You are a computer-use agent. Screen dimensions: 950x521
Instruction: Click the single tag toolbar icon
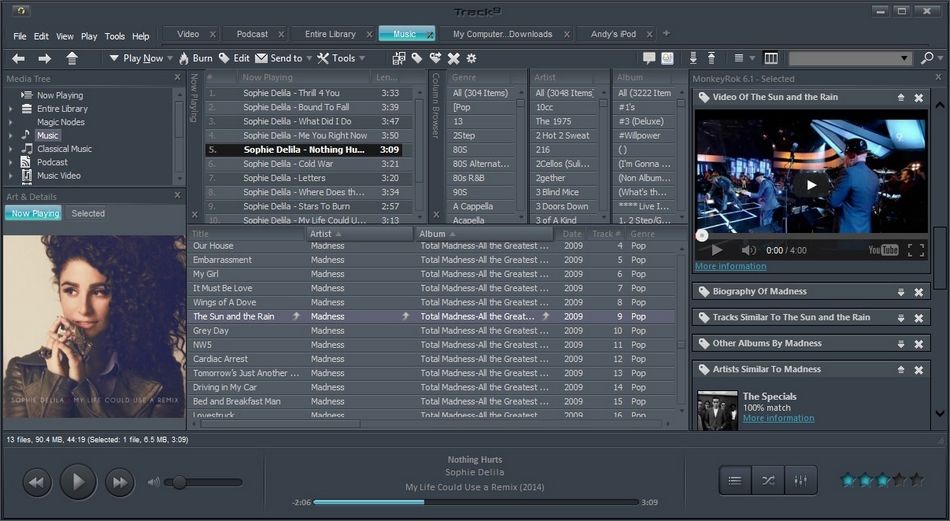[x=417, y=58]
